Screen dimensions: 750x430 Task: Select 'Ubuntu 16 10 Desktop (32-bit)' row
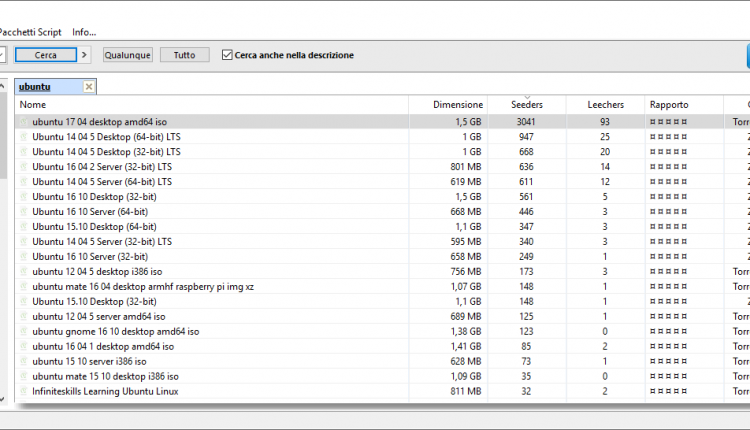click(x=382, y=197)
